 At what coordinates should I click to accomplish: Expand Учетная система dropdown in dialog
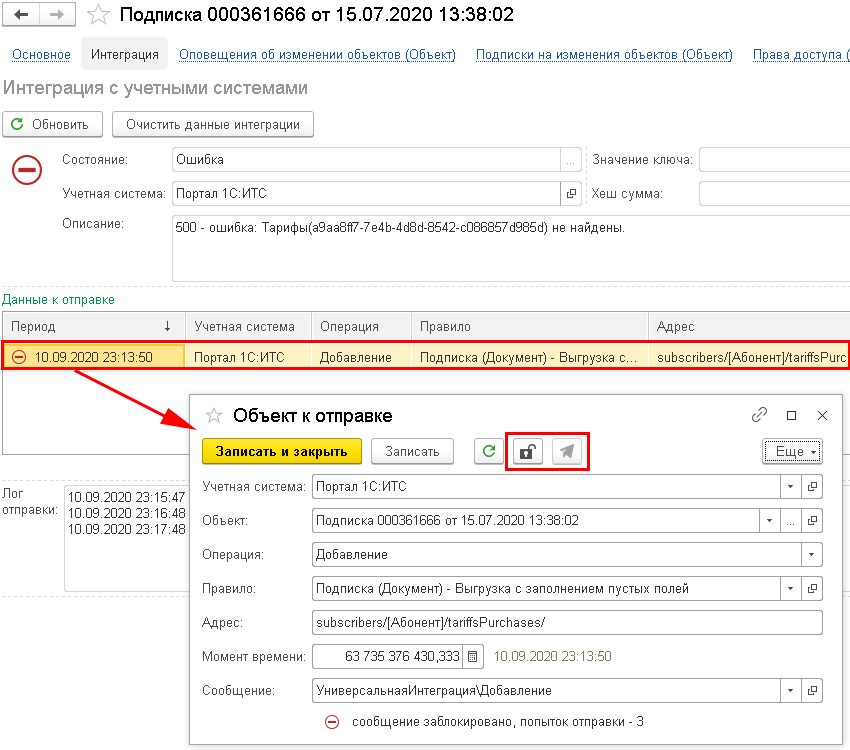pos(790,487)
